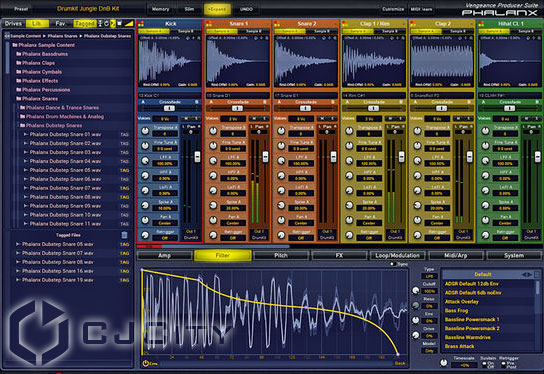Click the UNDO button in top bar
Screen dimensions: 544x374
pos(246,9)
